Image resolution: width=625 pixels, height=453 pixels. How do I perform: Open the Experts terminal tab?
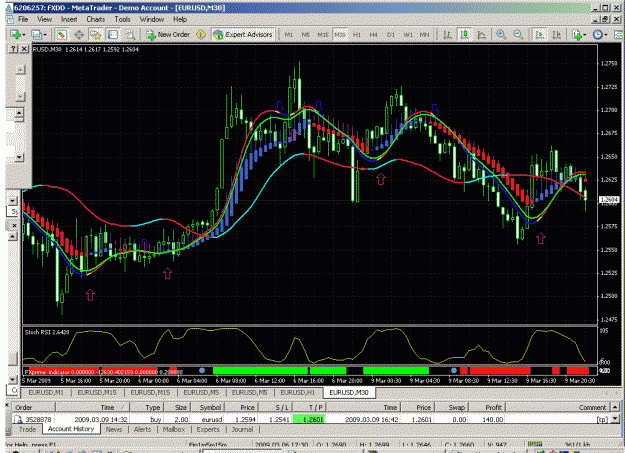(208, 429)
